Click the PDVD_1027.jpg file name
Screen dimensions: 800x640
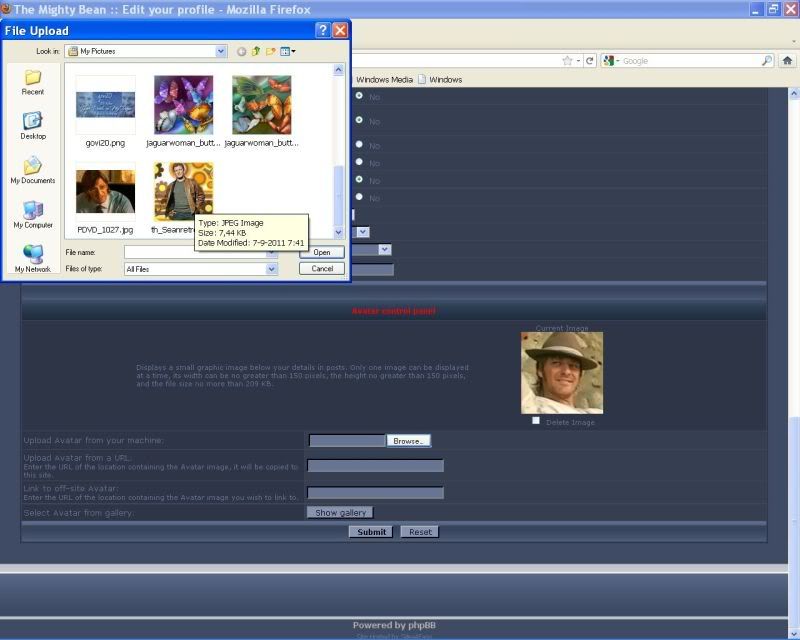coord(105,230)
